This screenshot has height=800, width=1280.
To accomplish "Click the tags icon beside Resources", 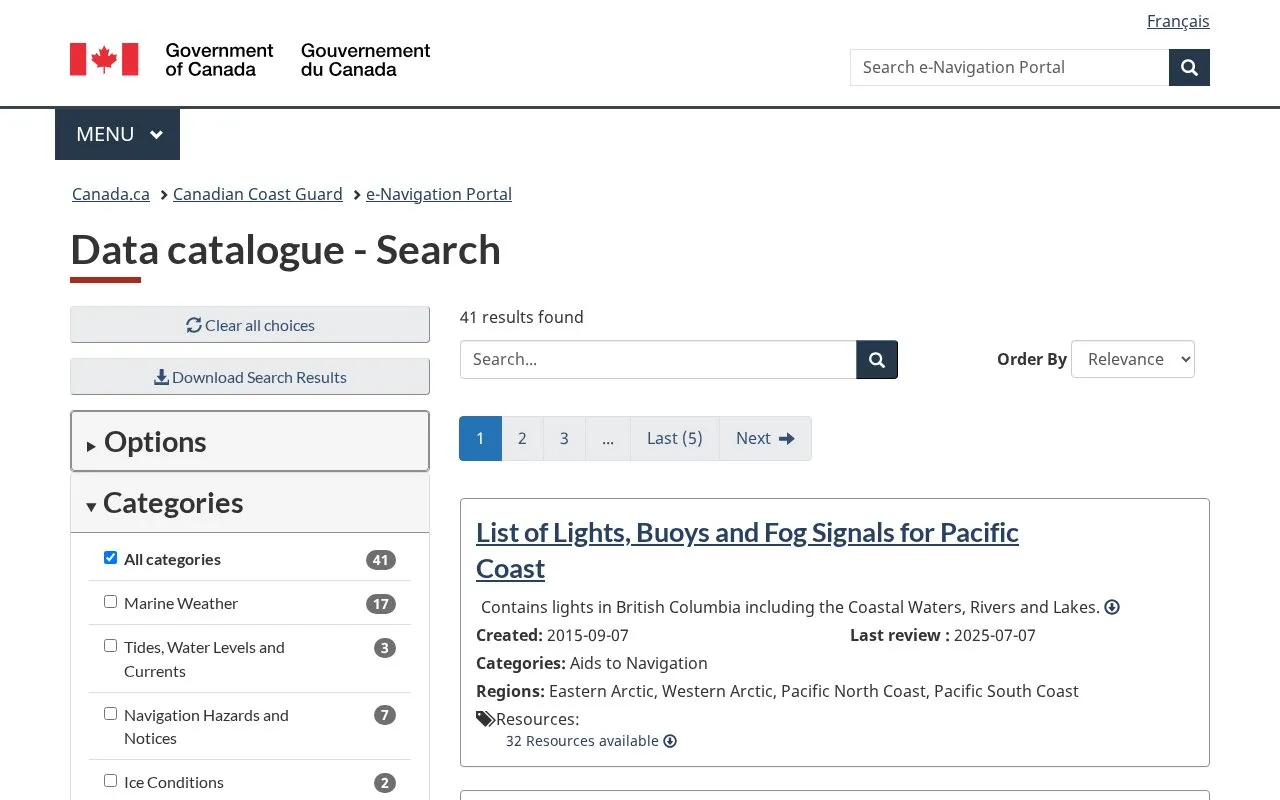I will 485,719.
